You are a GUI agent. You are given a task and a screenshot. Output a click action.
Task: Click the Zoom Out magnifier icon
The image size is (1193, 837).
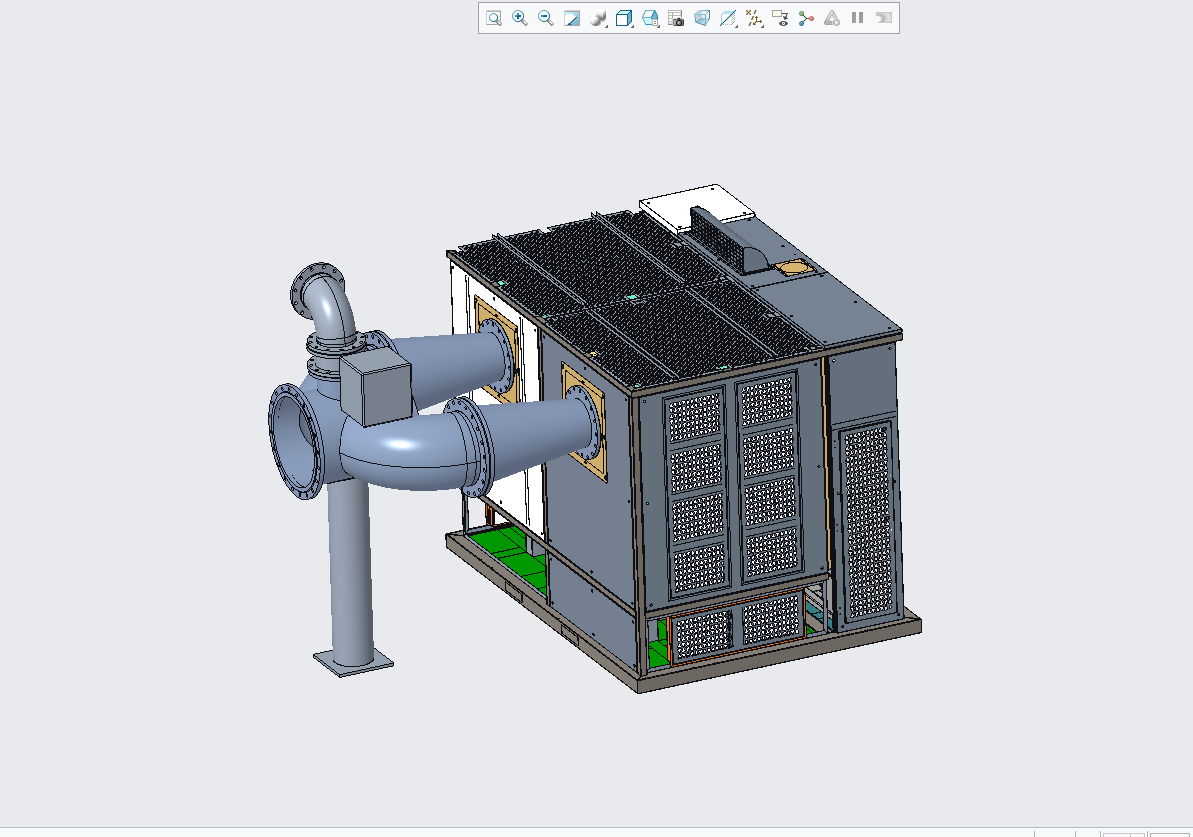[546, 18]
